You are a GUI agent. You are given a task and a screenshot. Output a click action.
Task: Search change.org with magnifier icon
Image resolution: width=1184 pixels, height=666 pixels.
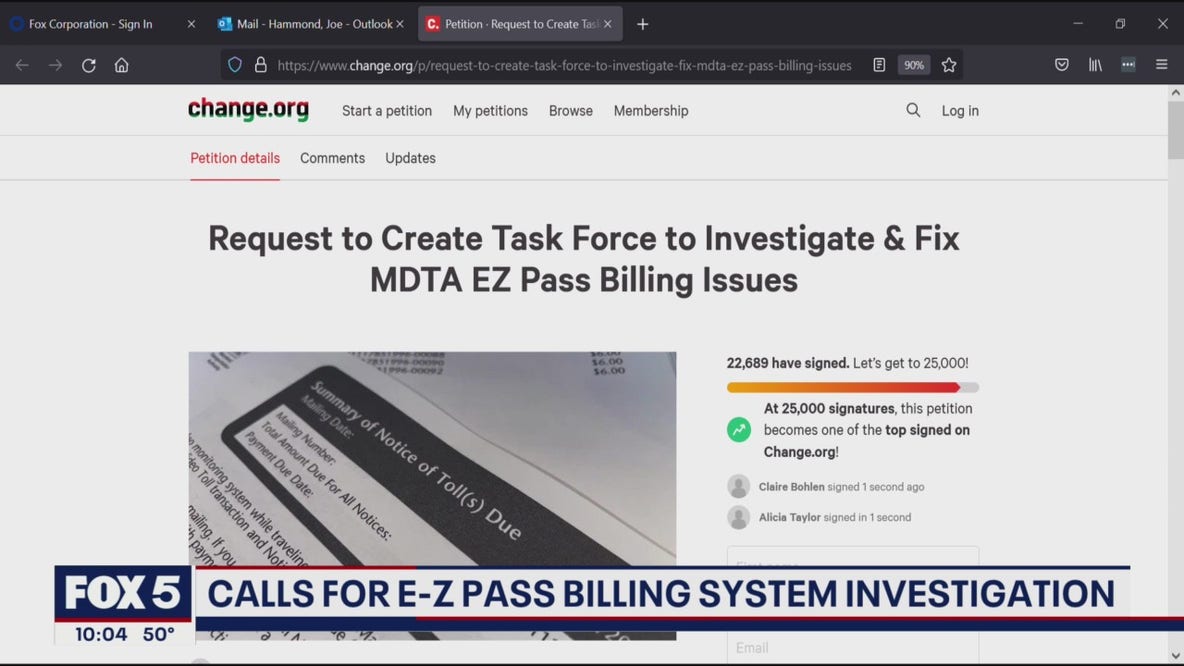[913, 110]
